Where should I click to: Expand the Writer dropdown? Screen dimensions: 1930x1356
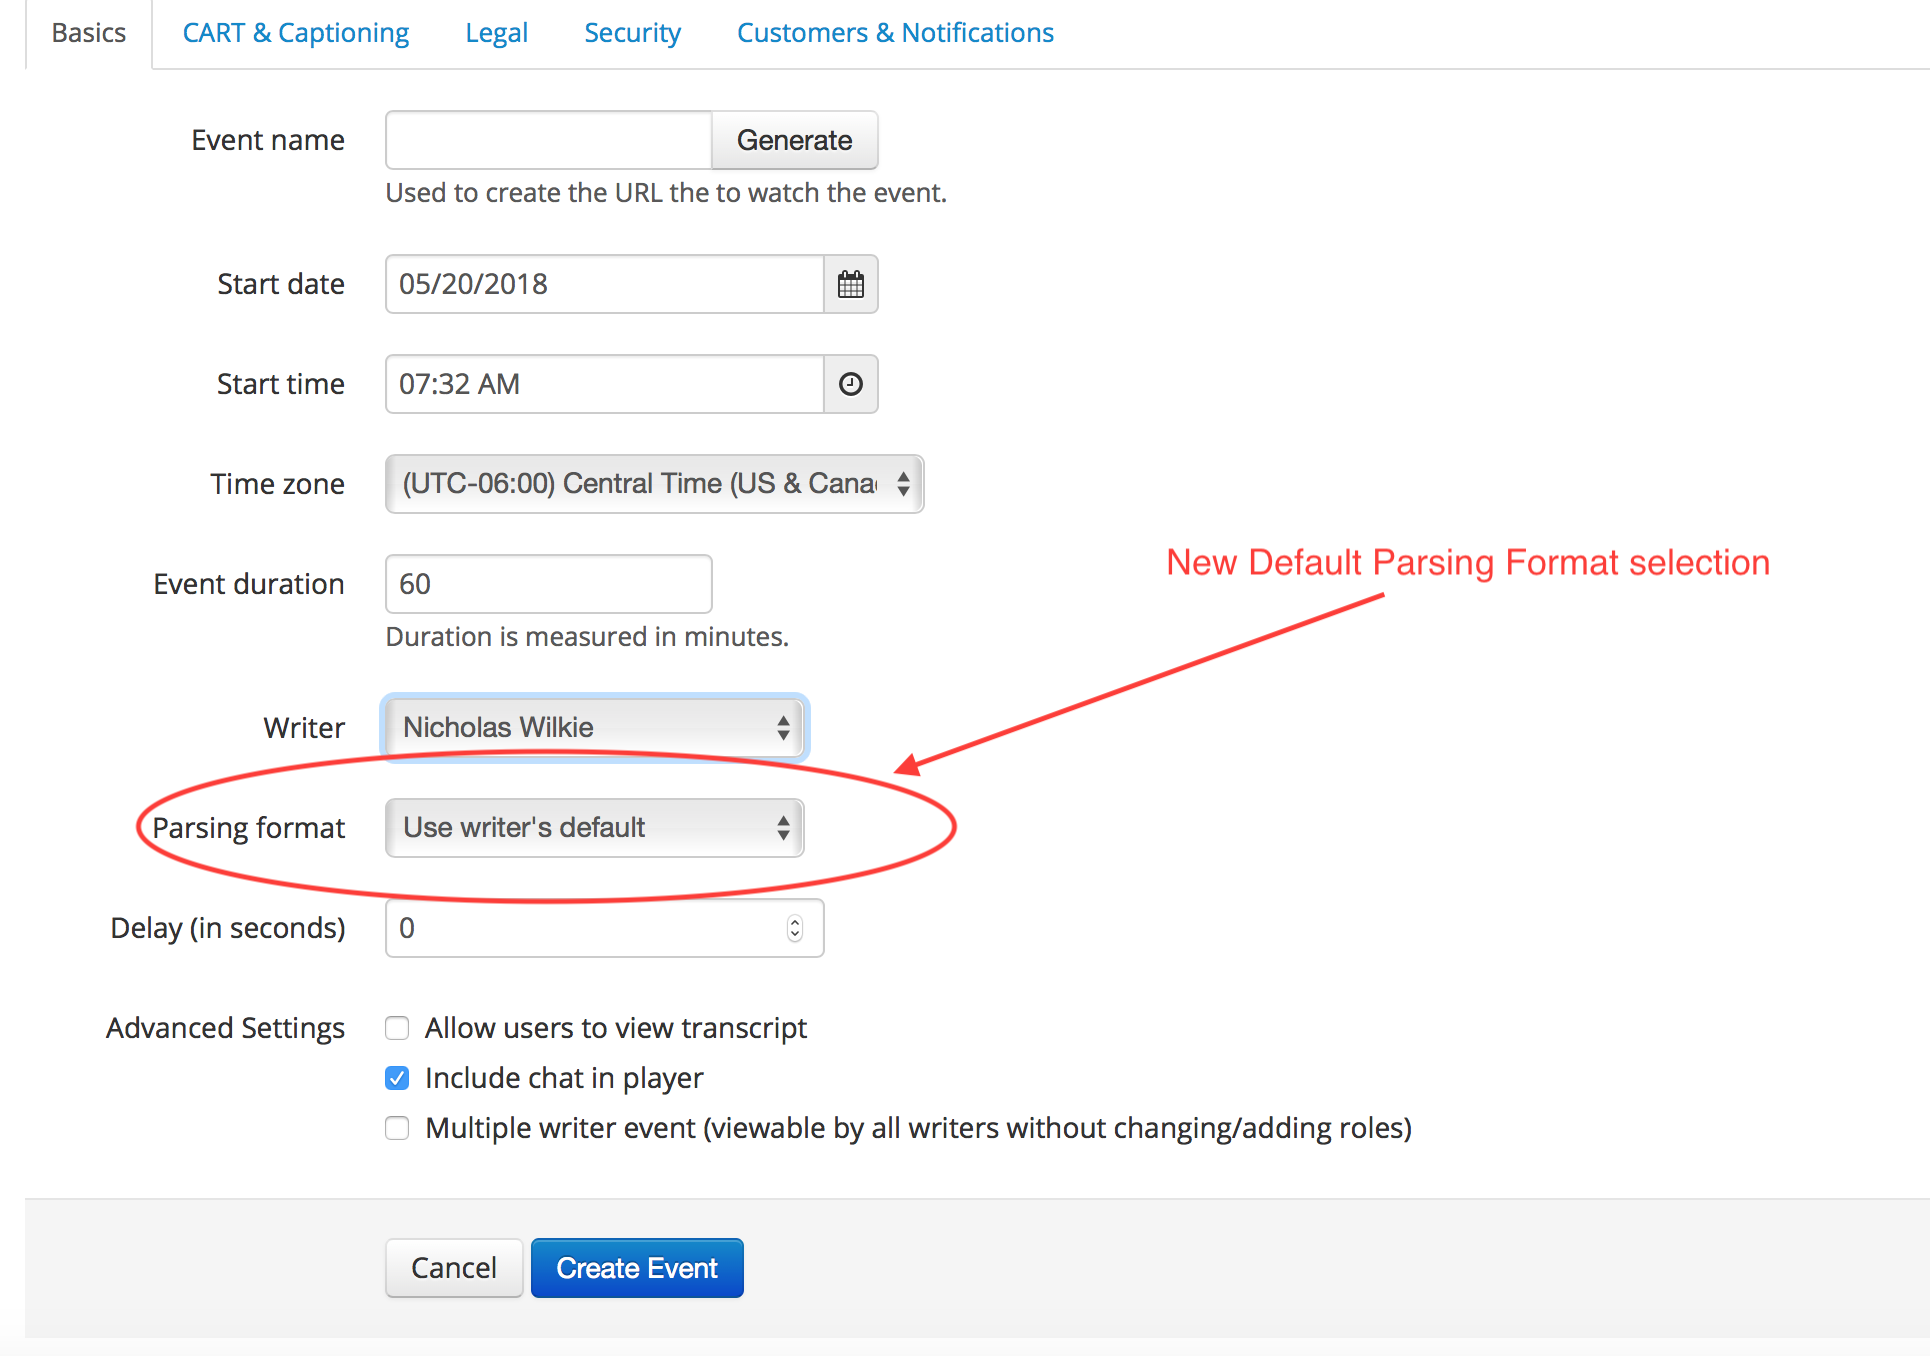(x=595, y=727)
